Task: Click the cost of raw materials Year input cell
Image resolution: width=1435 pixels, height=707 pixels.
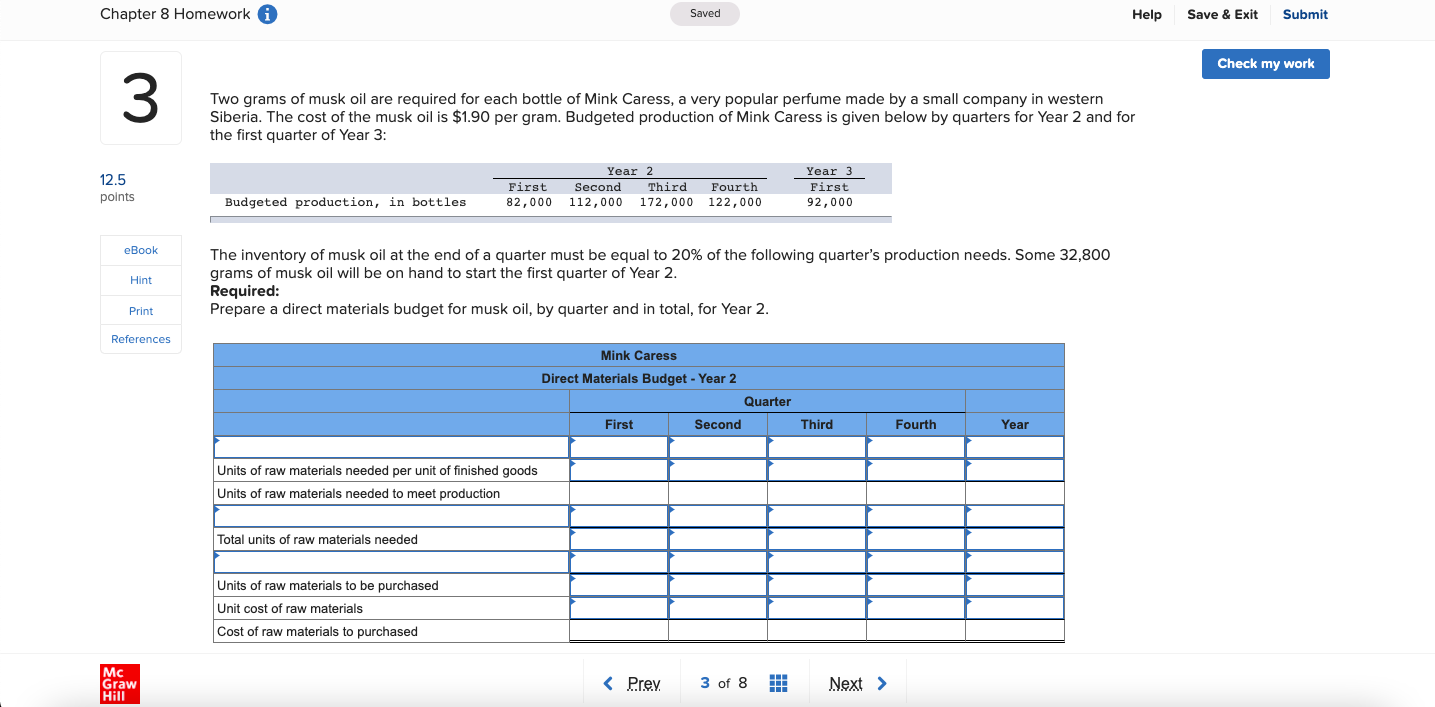Action: [1014, 631]
